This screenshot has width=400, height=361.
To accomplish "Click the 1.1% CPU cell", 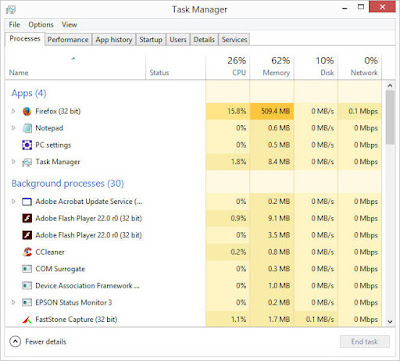I will pyautogui.click(x=228, y=319).
